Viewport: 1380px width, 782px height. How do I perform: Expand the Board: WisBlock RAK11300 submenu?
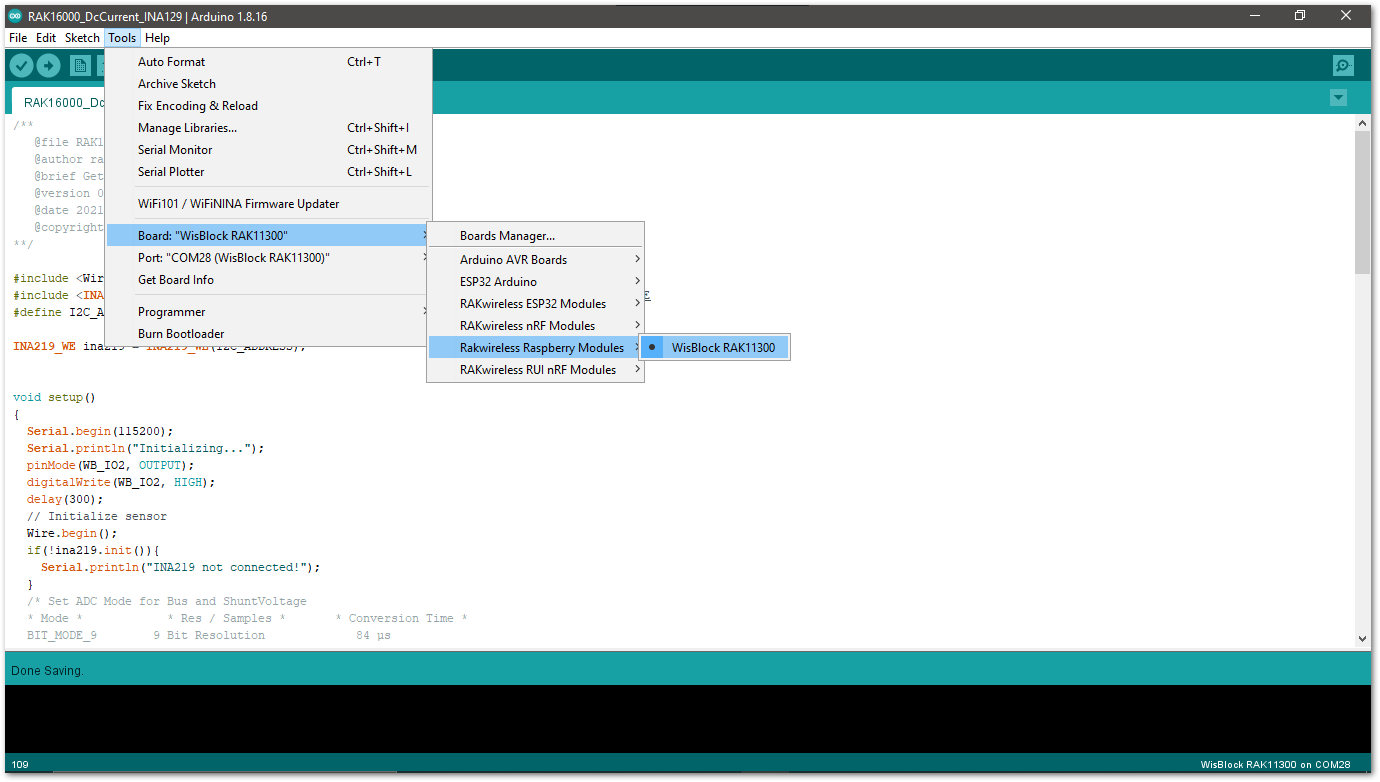point(269,236)
